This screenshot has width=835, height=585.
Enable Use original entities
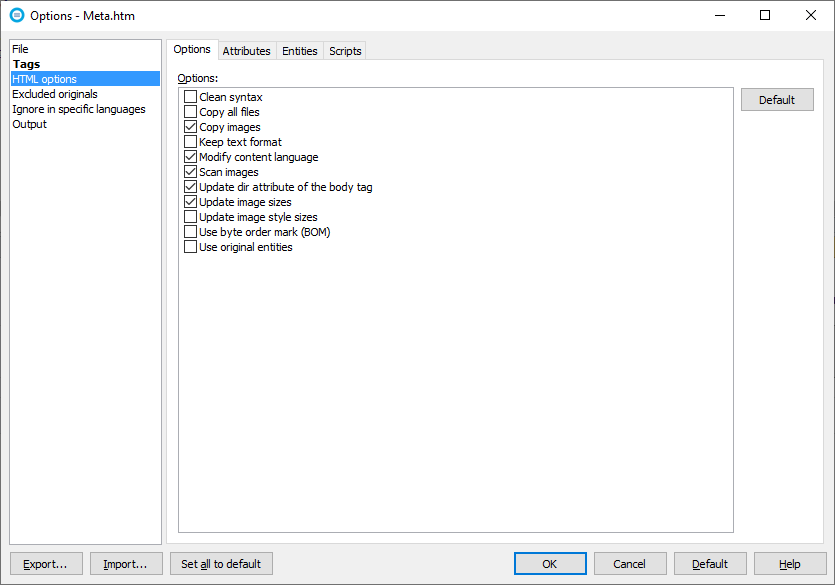pyautogui.click(x=190, y=247)
